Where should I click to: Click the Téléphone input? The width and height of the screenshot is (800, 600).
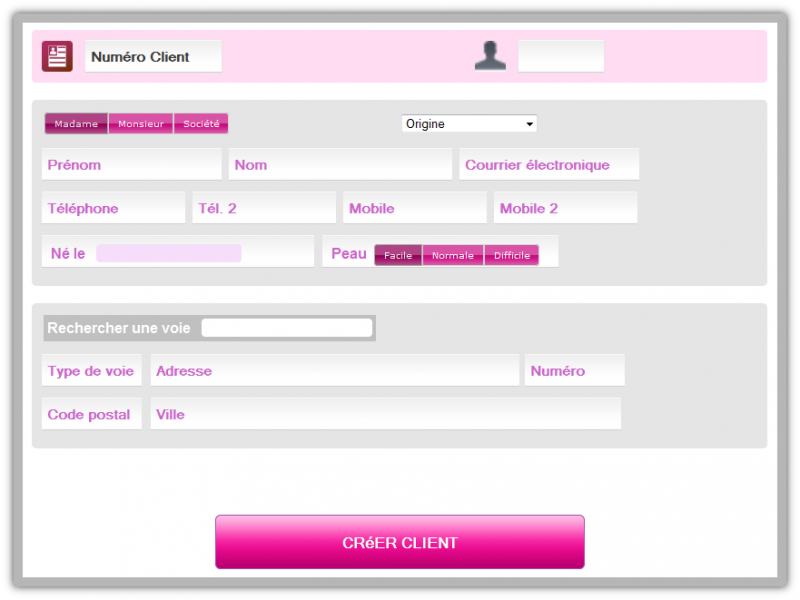point(113,207)
